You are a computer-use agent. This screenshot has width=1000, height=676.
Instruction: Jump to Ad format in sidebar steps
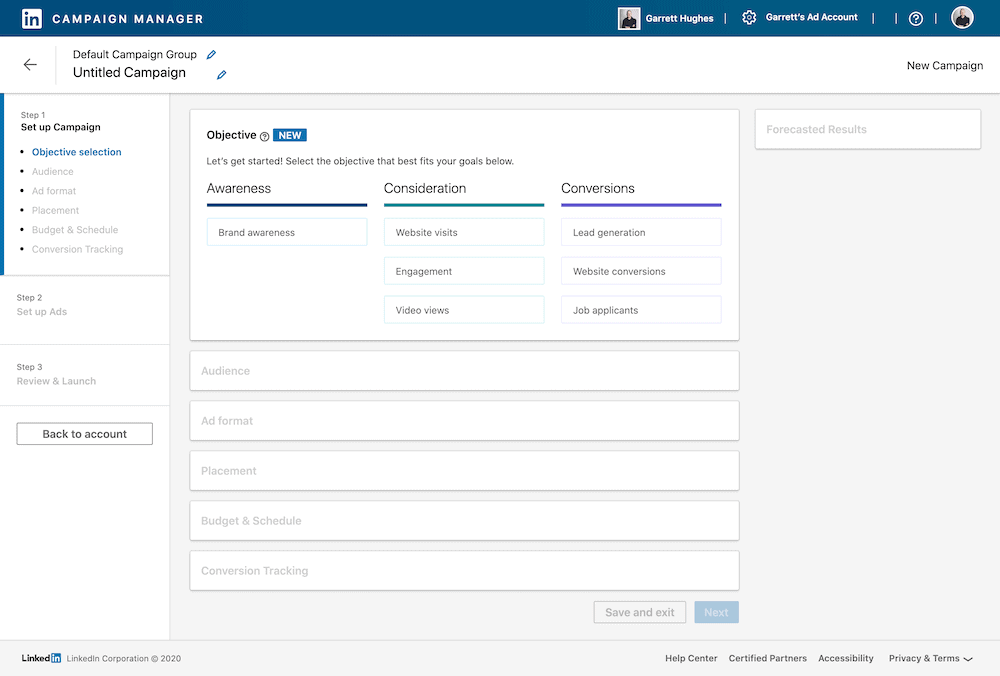(54, 191)
